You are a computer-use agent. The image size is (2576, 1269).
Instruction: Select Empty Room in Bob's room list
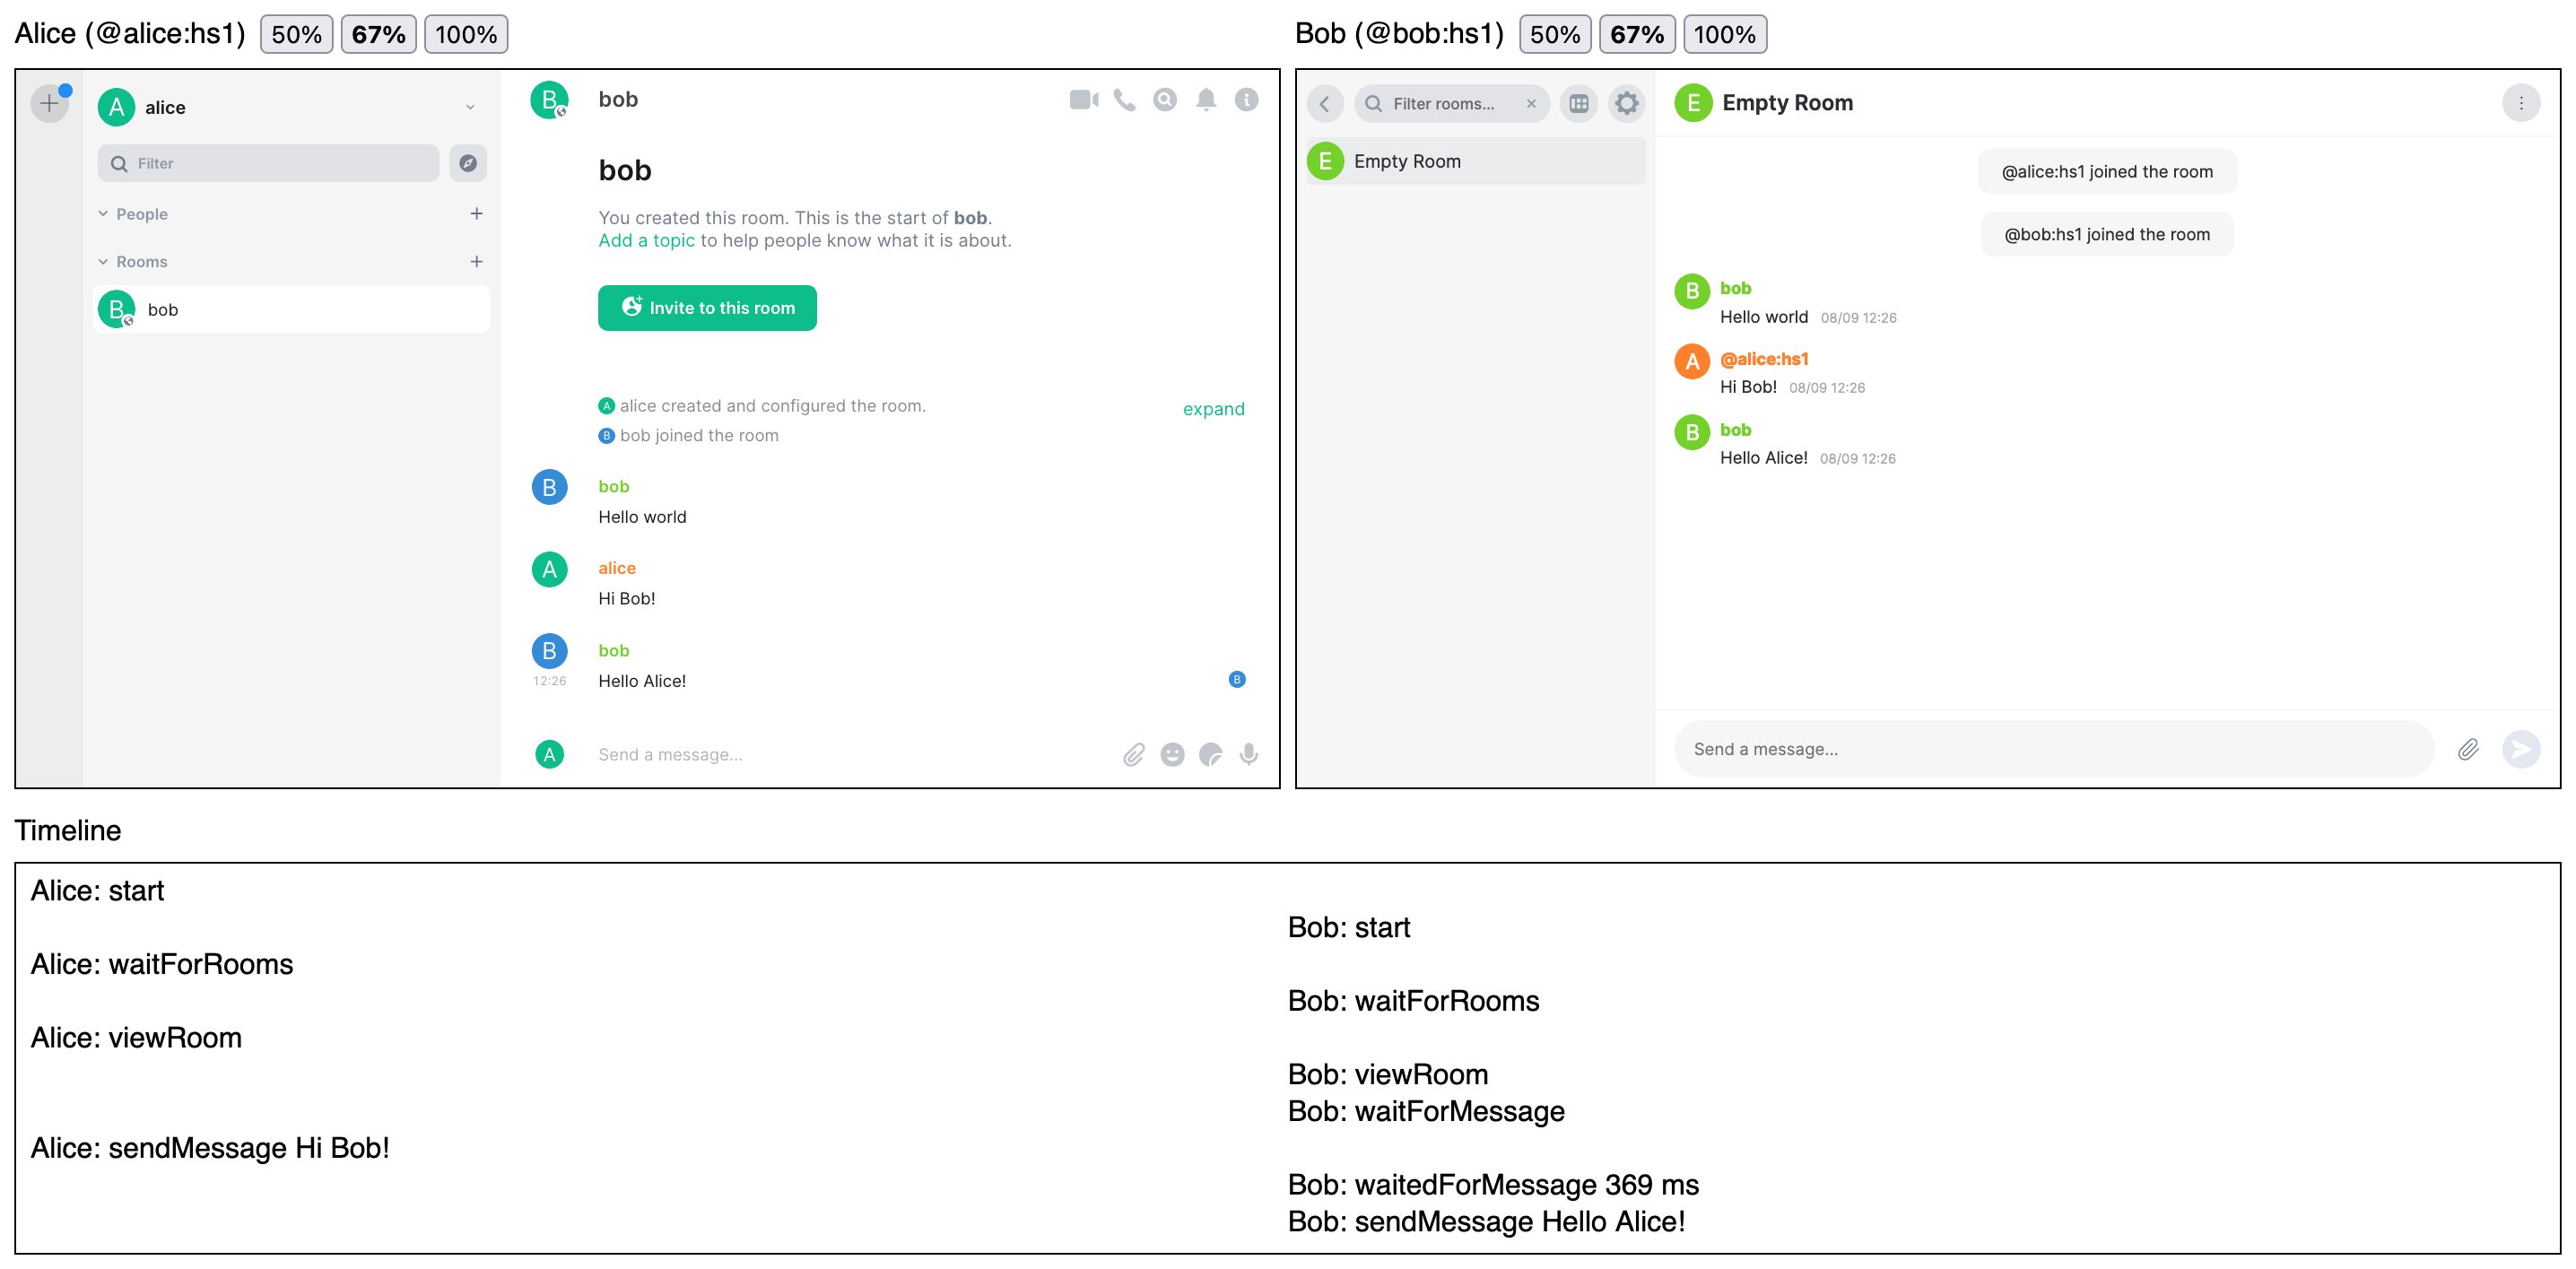[1475, 161]
